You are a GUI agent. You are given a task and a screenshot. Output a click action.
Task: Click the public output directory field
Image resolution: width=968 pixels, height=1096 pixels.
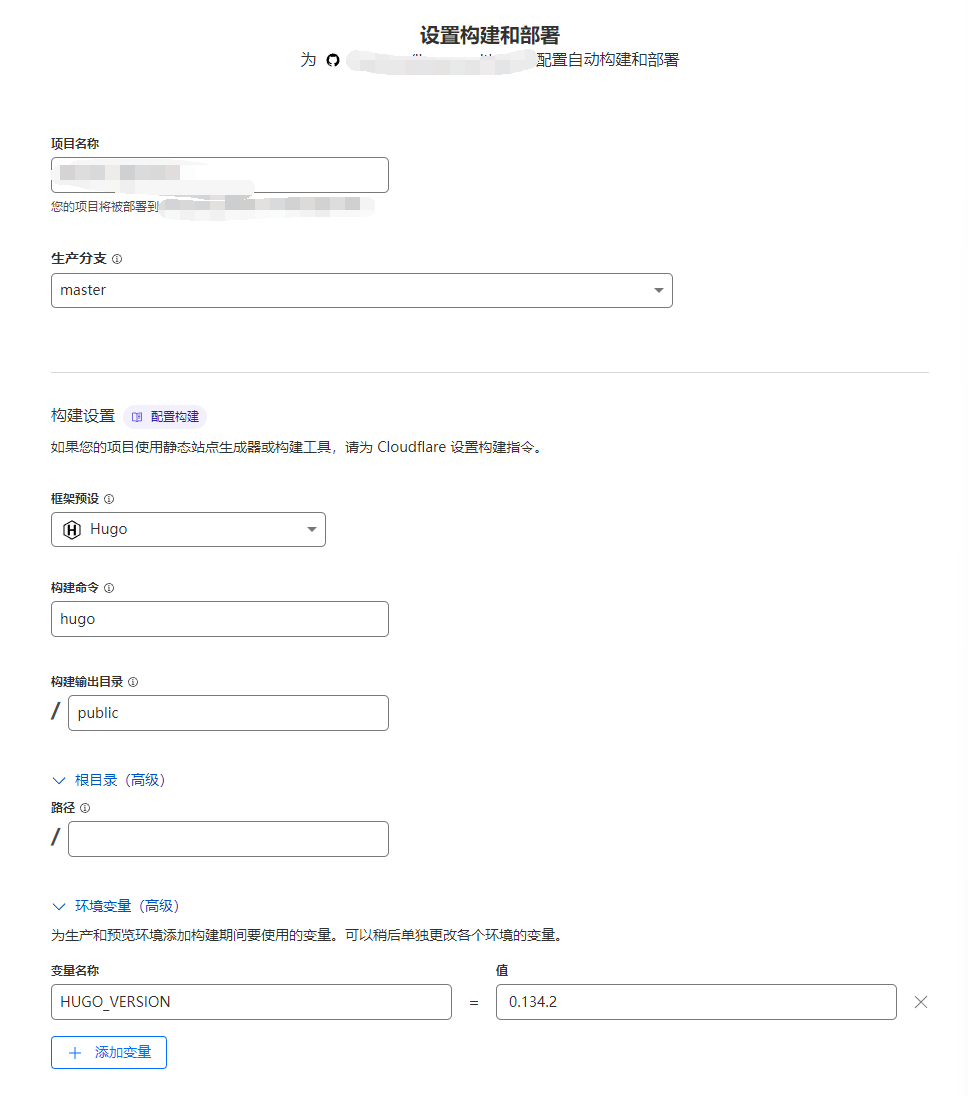228,712
